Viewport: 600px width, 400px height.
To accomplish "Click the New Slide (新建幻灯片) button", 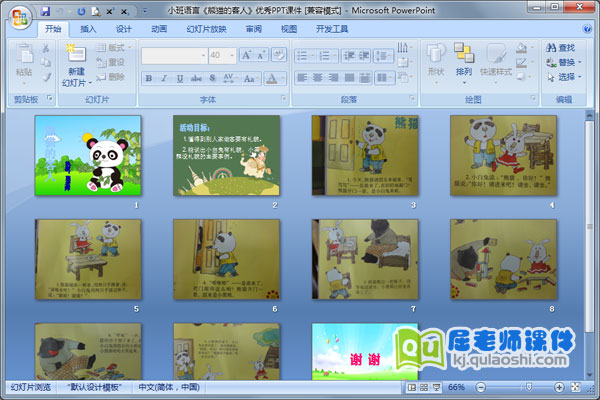I will click(76, 63).
